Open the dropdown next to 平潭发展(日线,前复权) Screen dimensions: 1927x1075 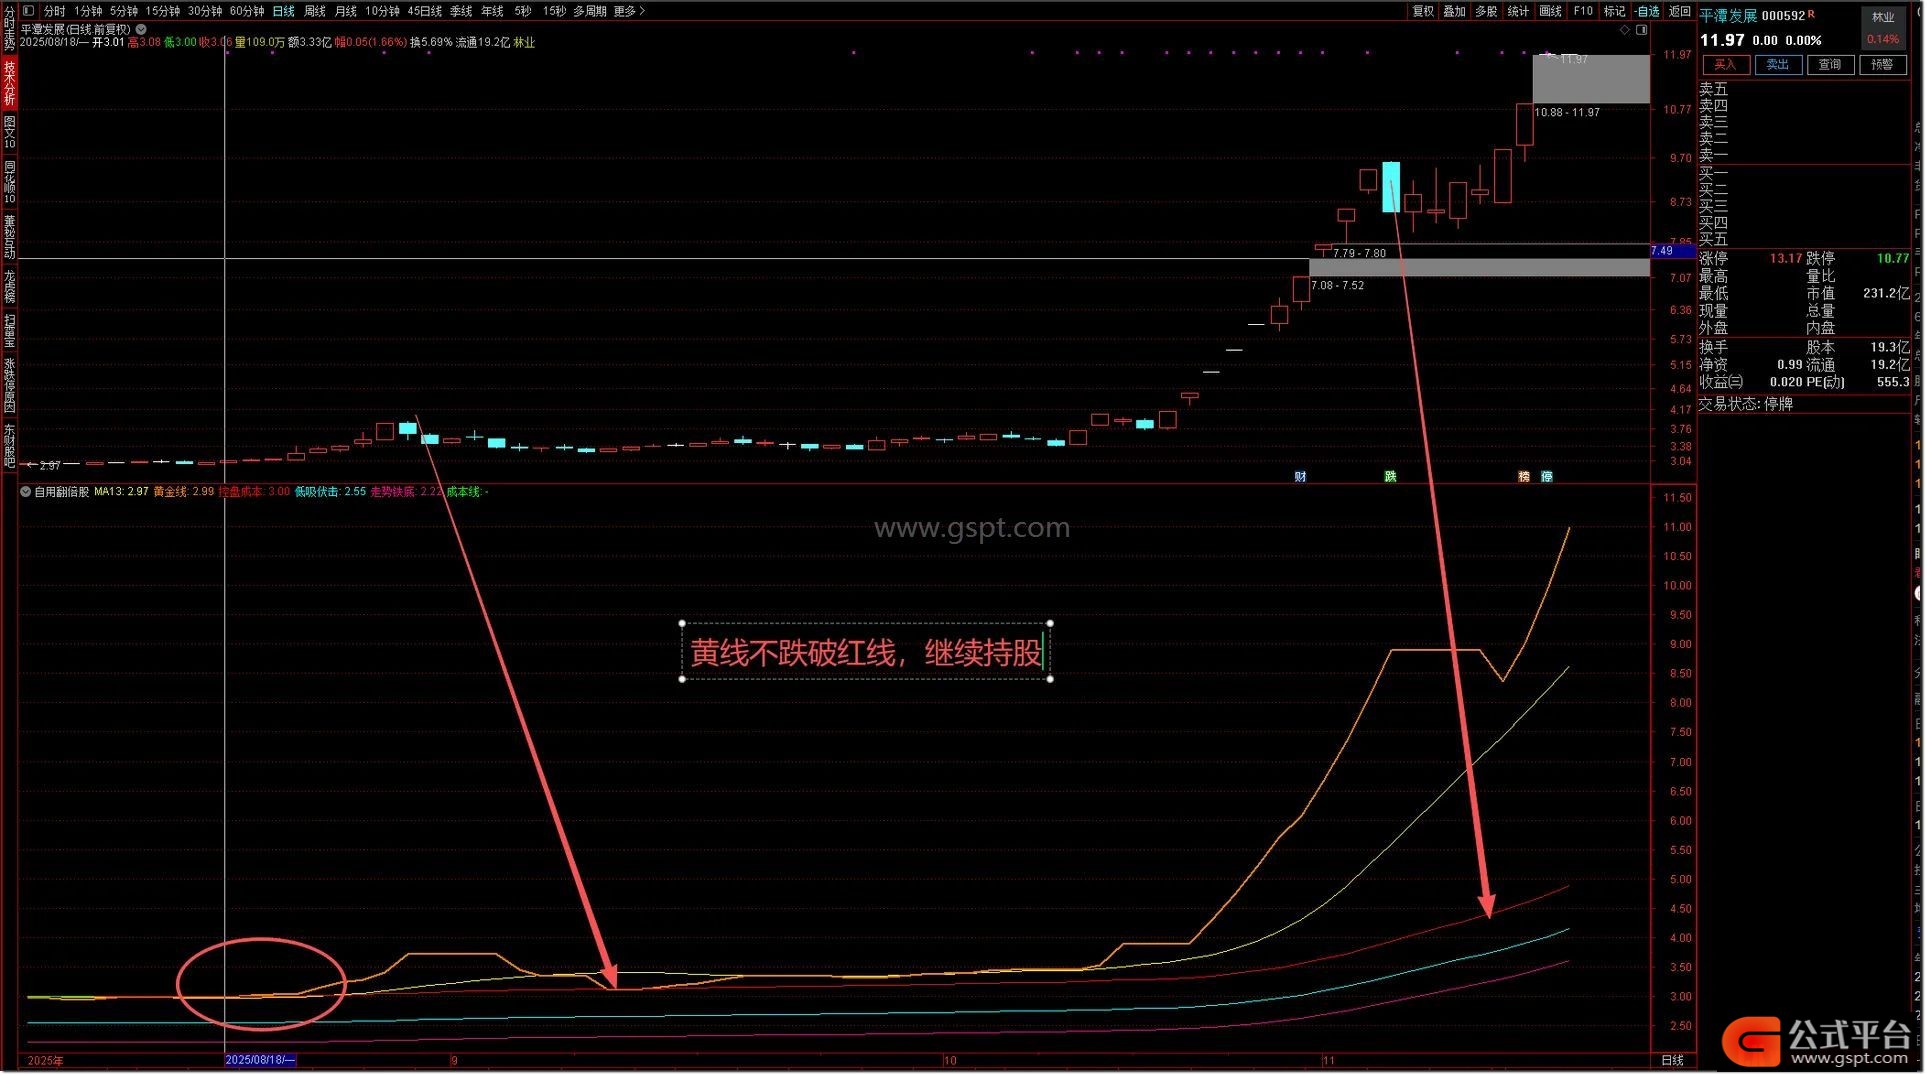[142, 29]
